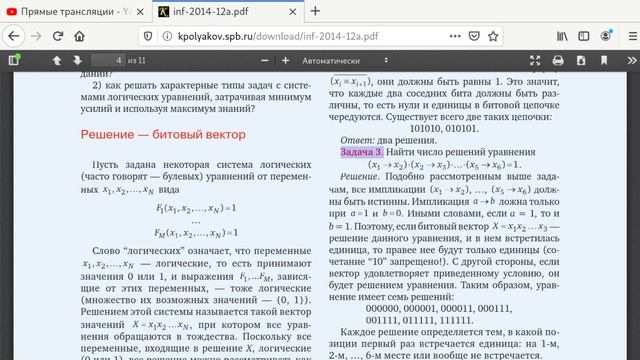Show site information icon

click(167, 36)
